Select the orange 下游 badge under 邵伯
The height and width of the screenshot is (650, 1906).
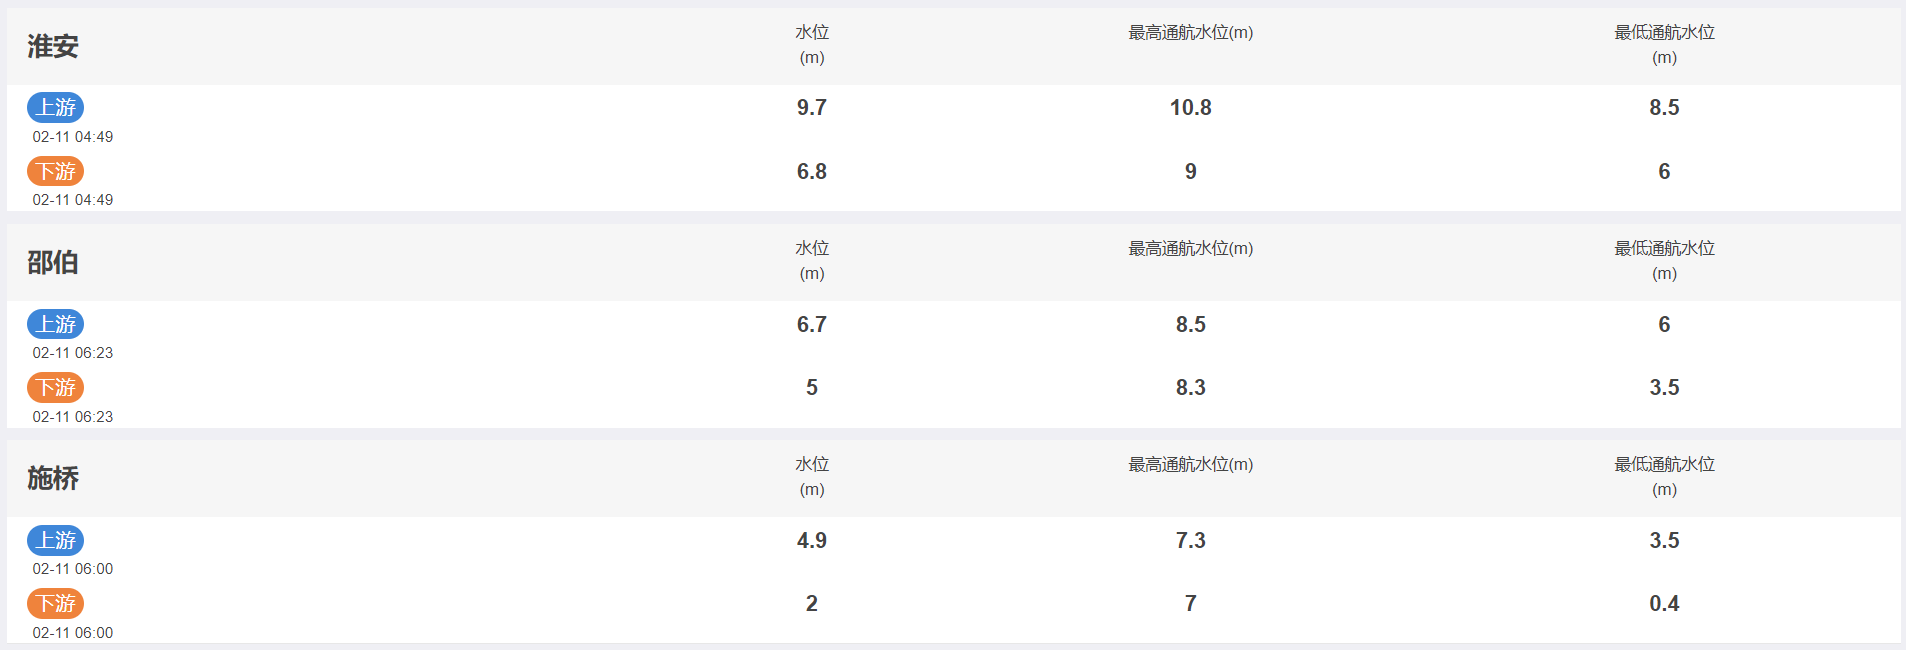[x=55, y=387]
